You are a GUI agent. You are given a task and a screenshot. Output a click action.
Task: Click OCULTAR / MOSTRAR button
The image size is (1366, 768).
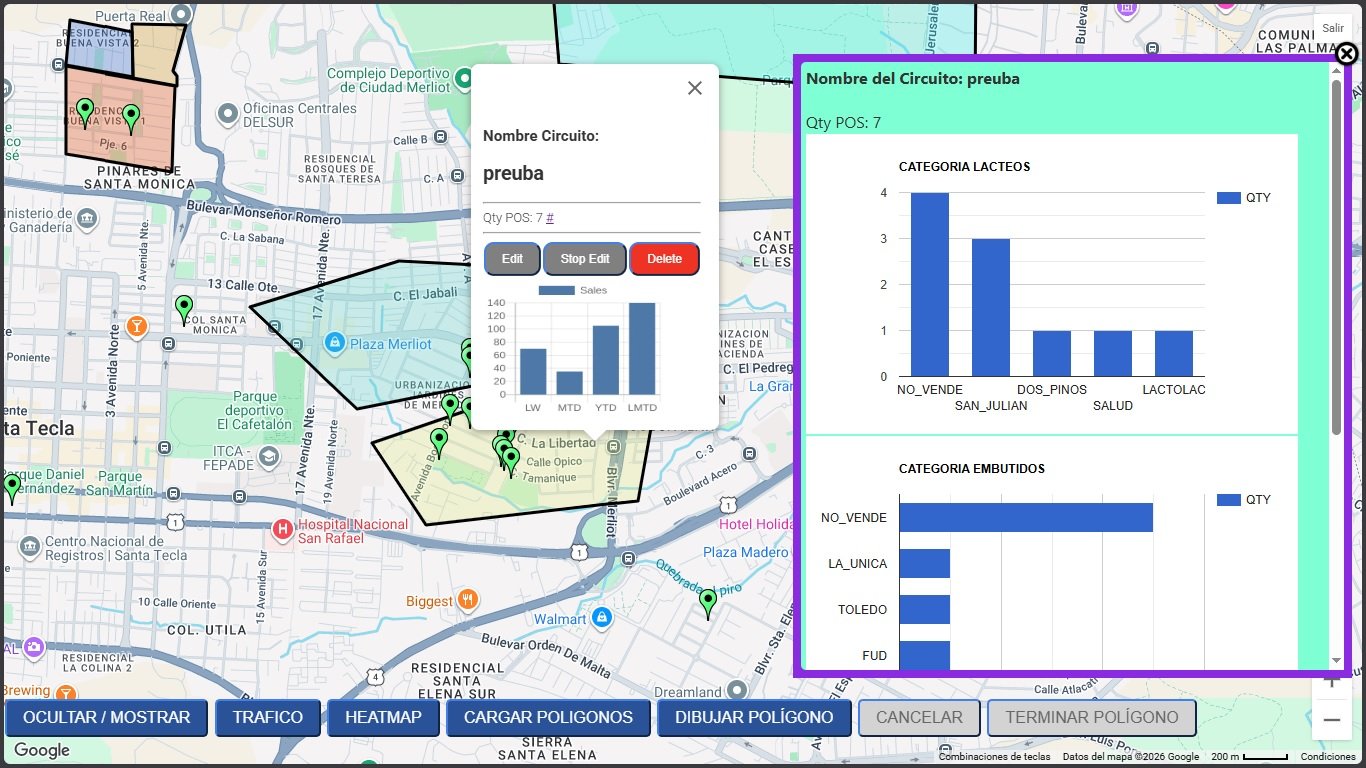pos(106,717)
